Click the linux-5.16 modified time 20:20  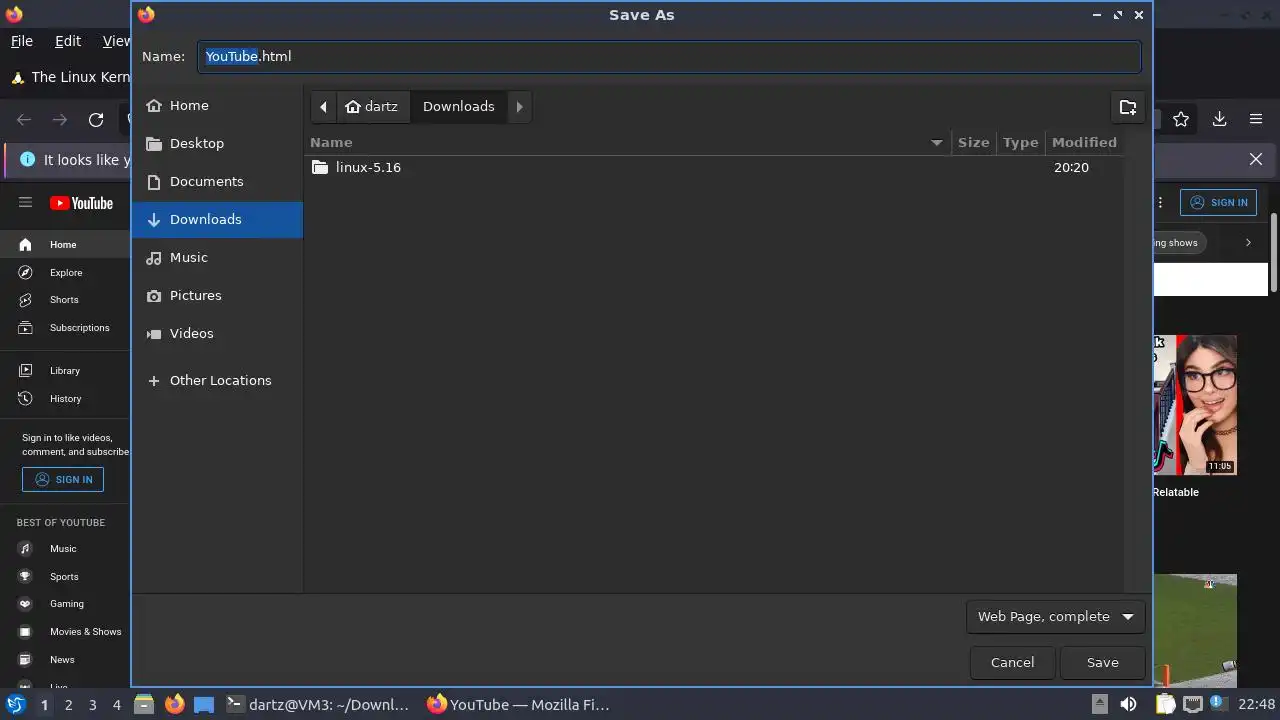(x=1071, y=167)
